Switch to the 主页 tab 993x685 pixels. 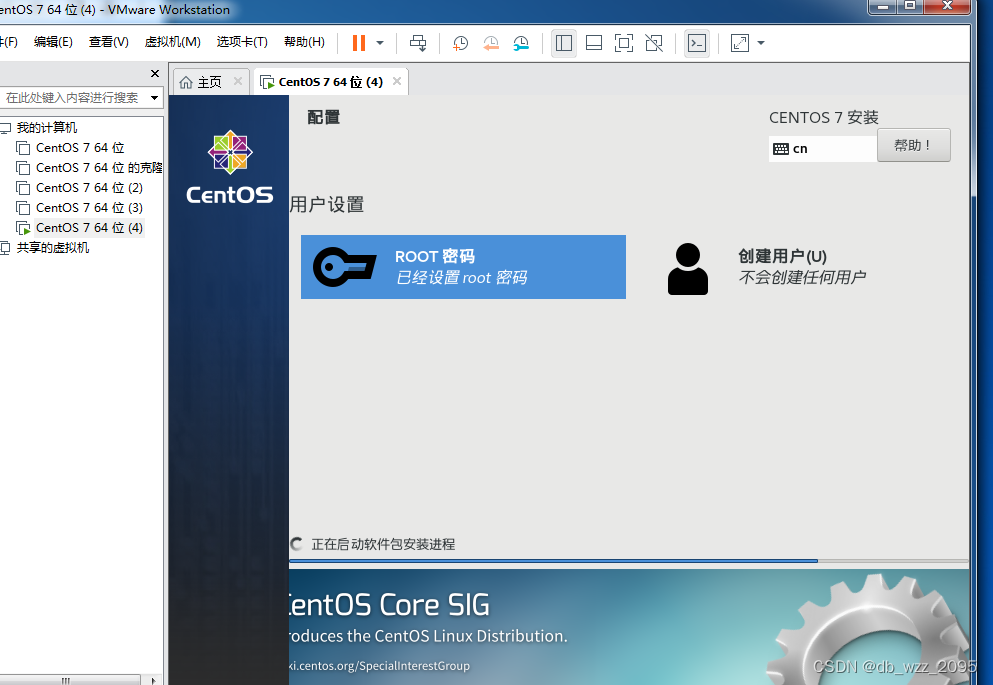coord(209,82)
